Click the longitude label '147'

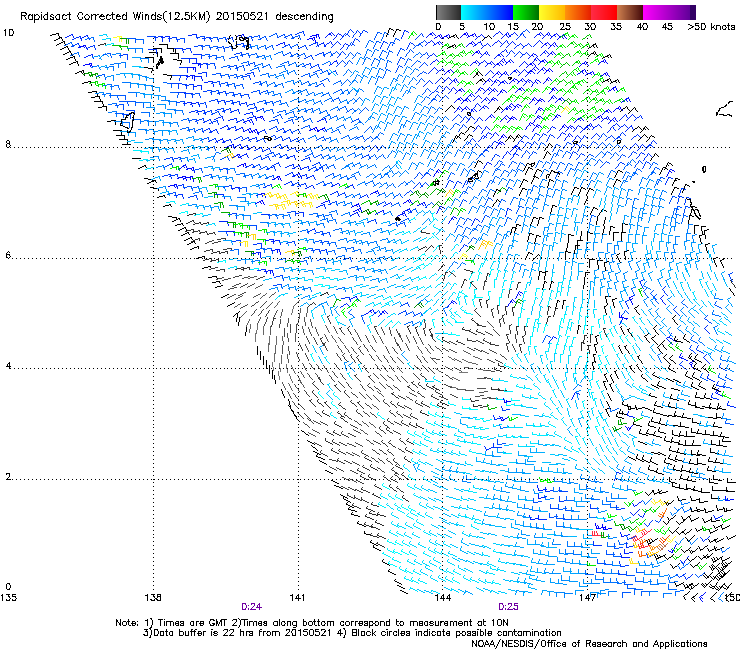587,598
